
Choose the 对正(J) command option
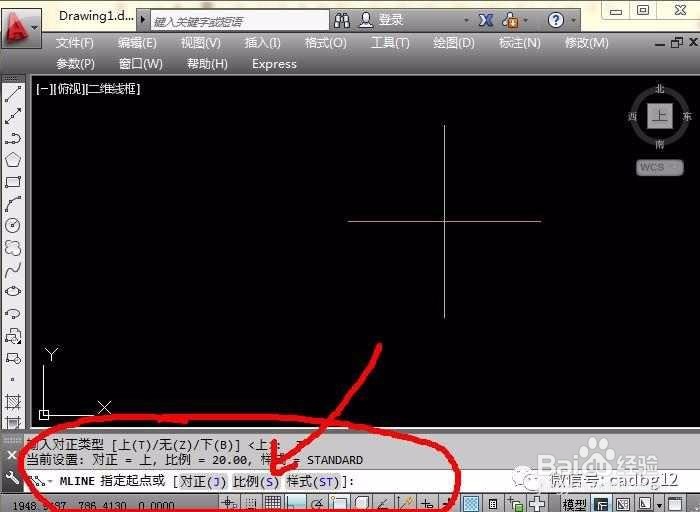tap(203, 482)
